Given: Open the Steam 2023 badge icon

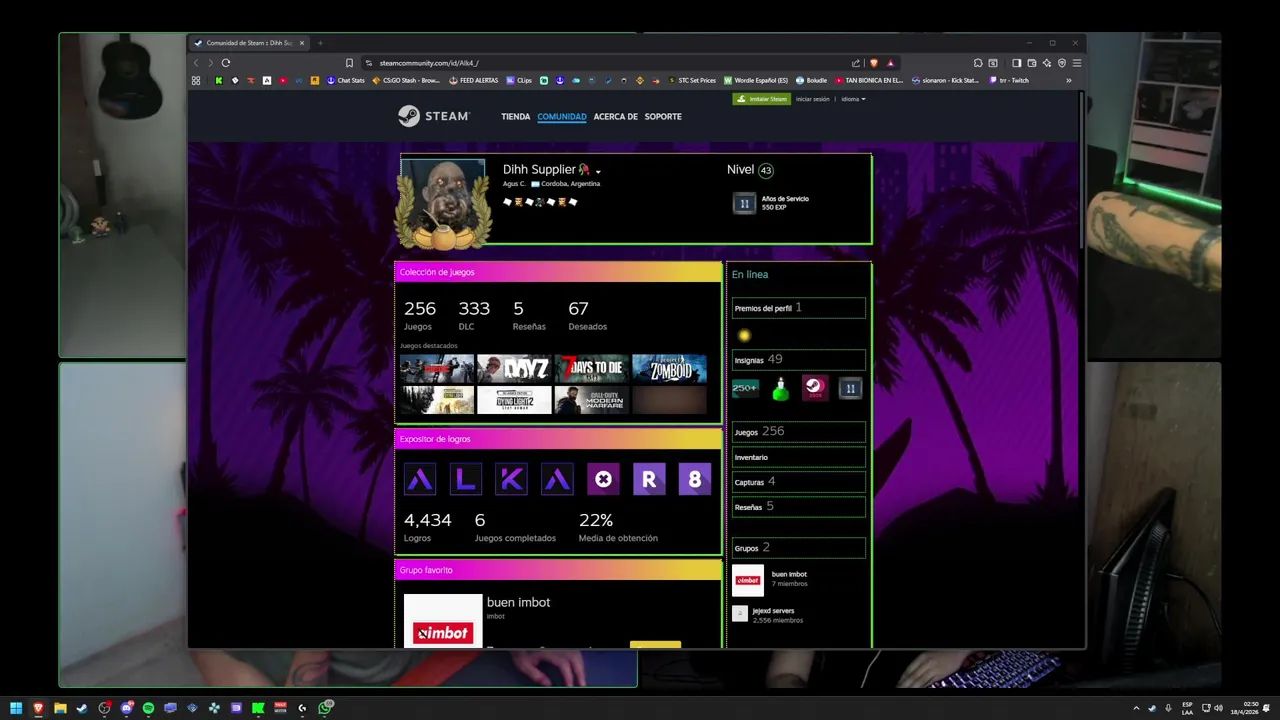Looking at the screenshot, I should (x=815, y=388).
